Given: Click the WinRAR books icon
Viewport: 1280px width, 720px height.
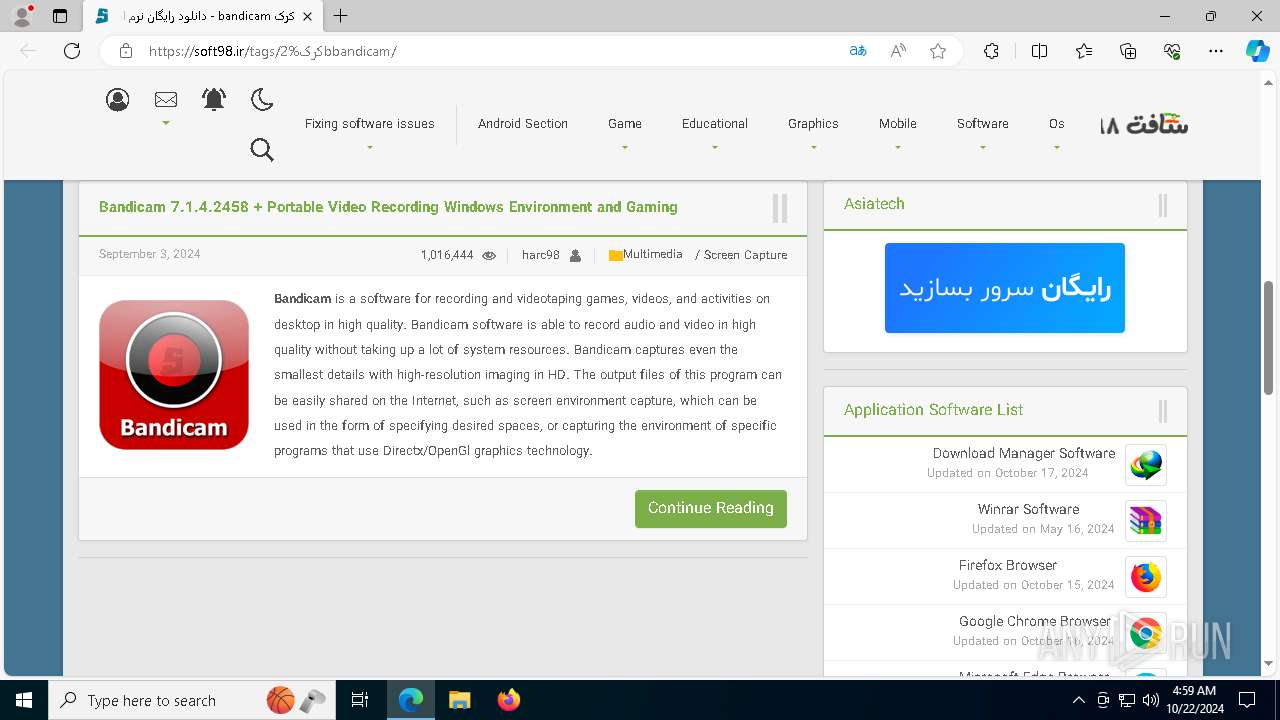Looking at the screenshot, I should pyautogui.click(x=1146, y=521).
